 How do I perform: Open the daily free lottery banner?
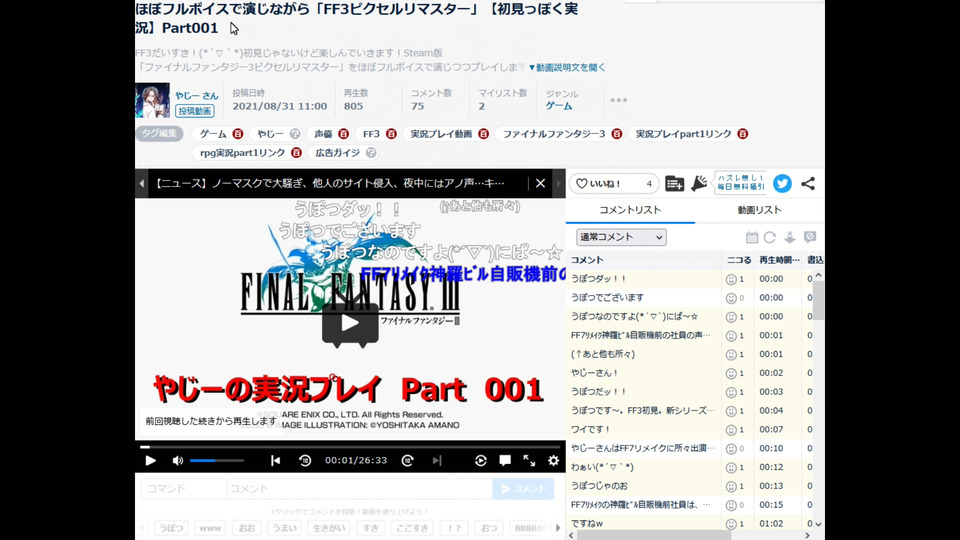tap(740, 182)
